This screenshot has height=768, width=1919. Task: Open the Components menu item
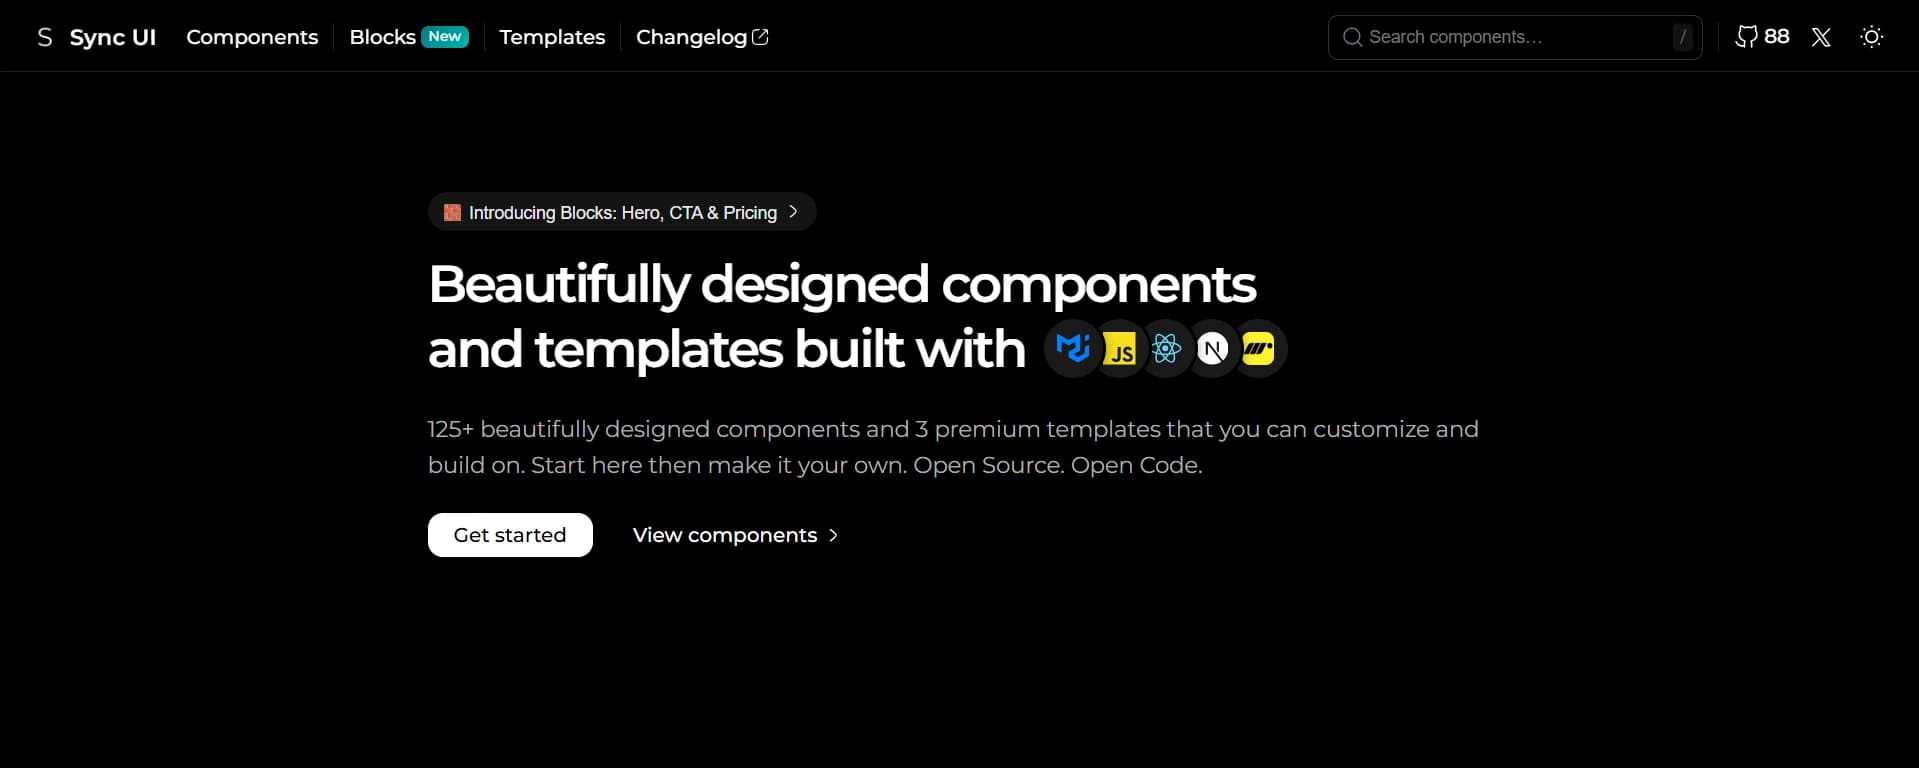click(252, 37)
